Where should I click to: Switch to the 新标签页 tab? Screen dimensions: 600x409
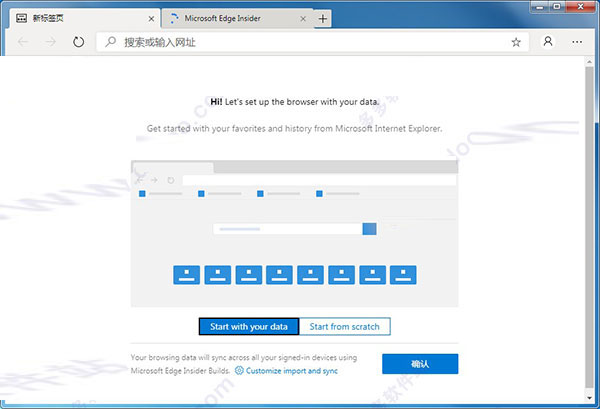(x=85, y=18)
